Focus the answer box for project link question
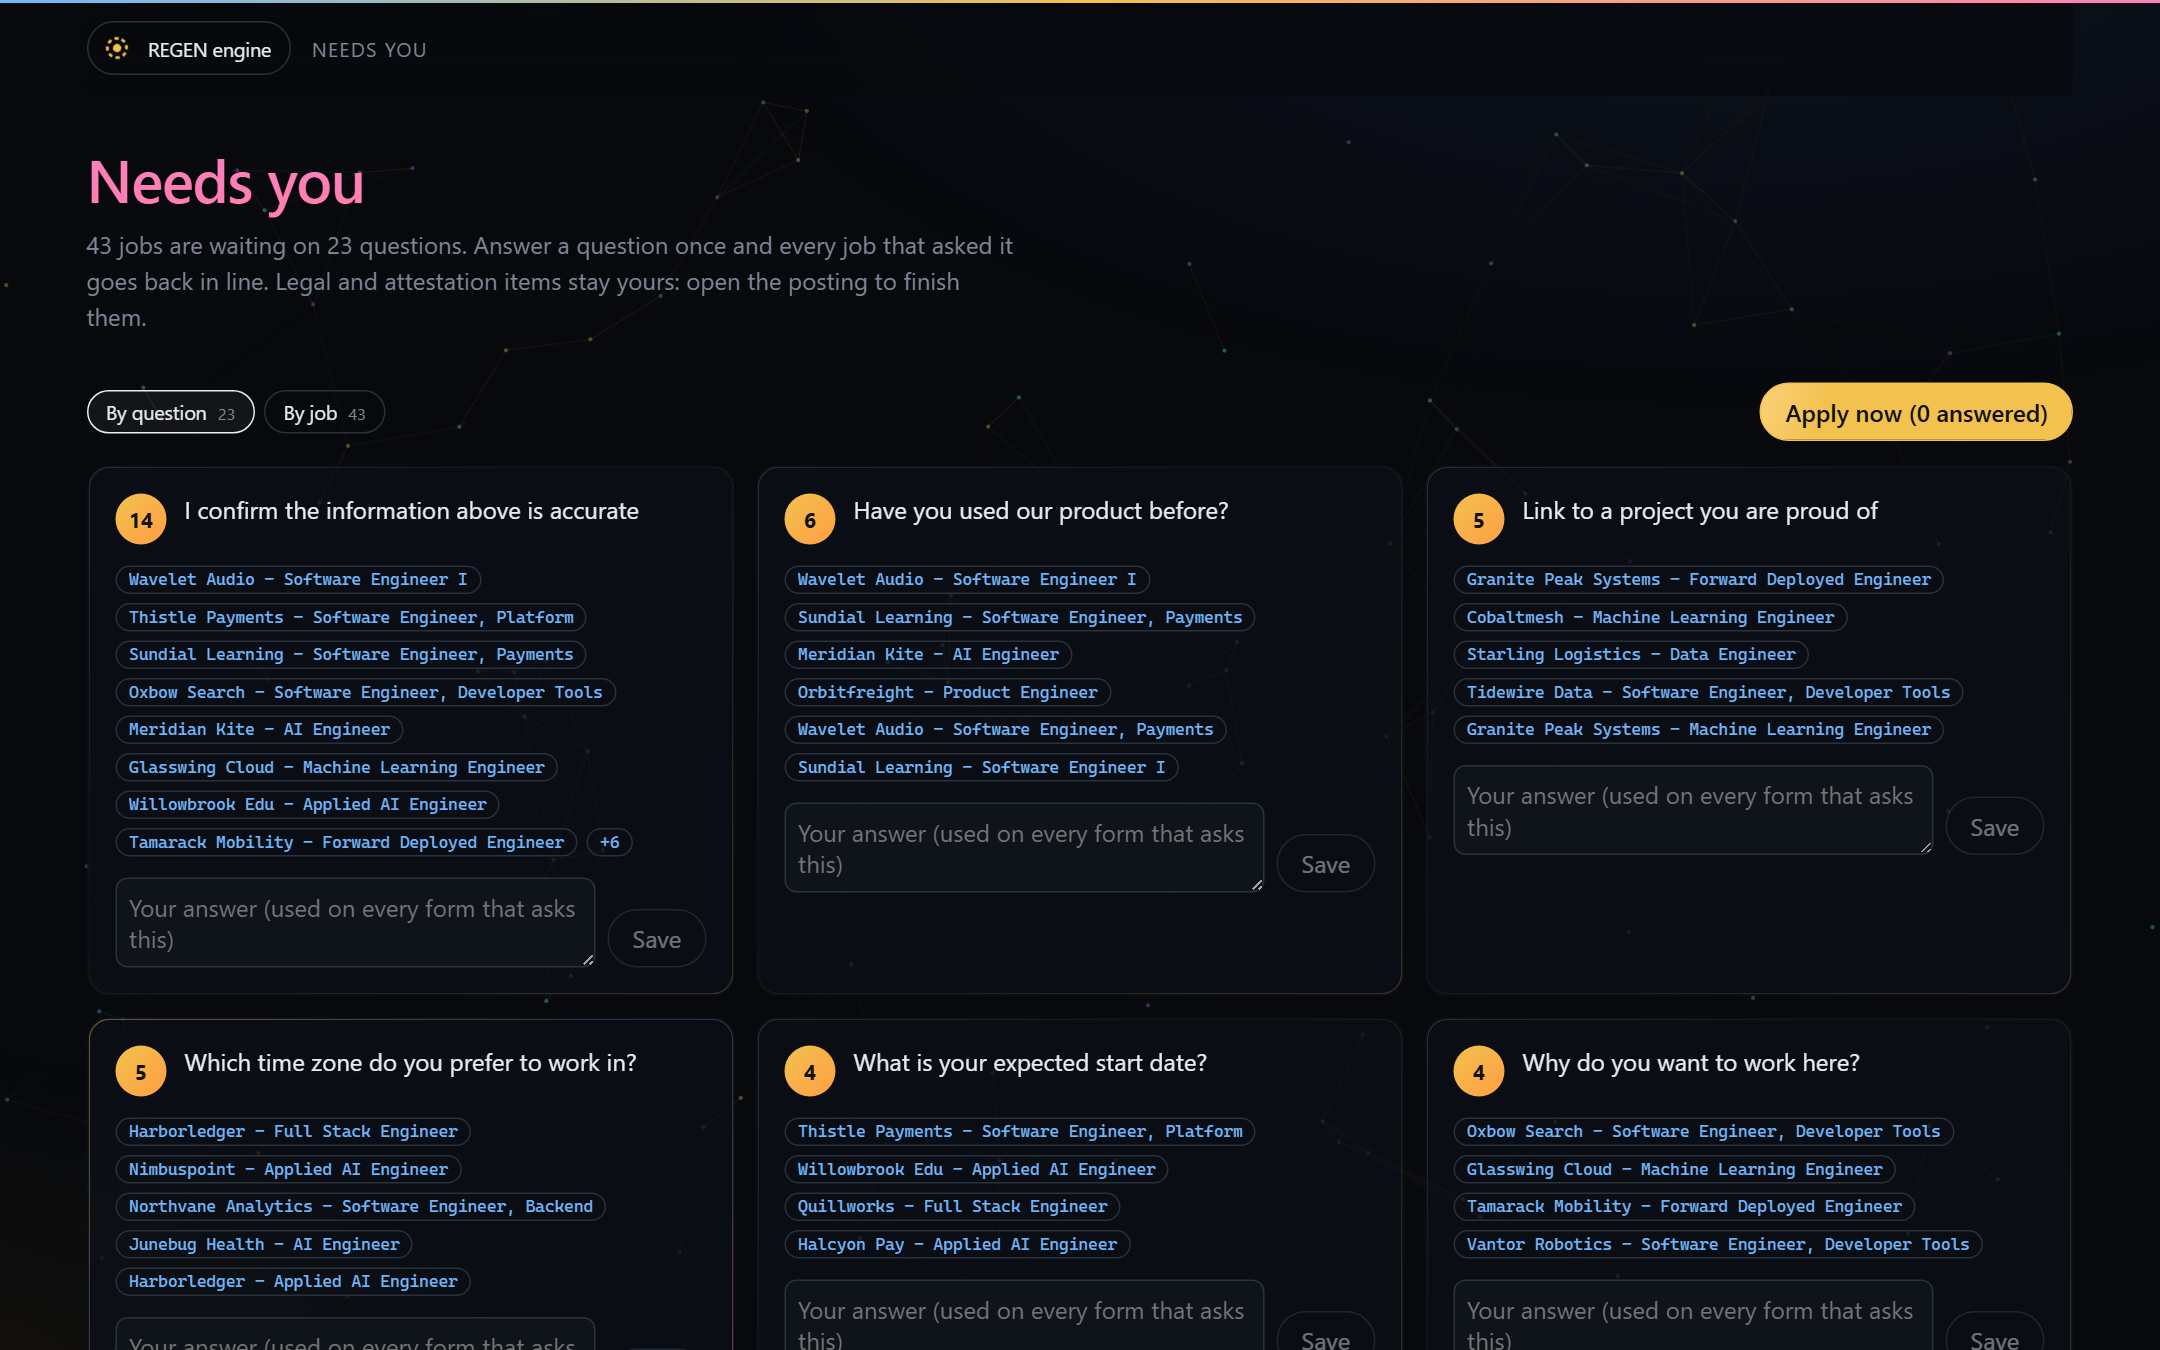 pyautogui.click(x=1694, y=810)
